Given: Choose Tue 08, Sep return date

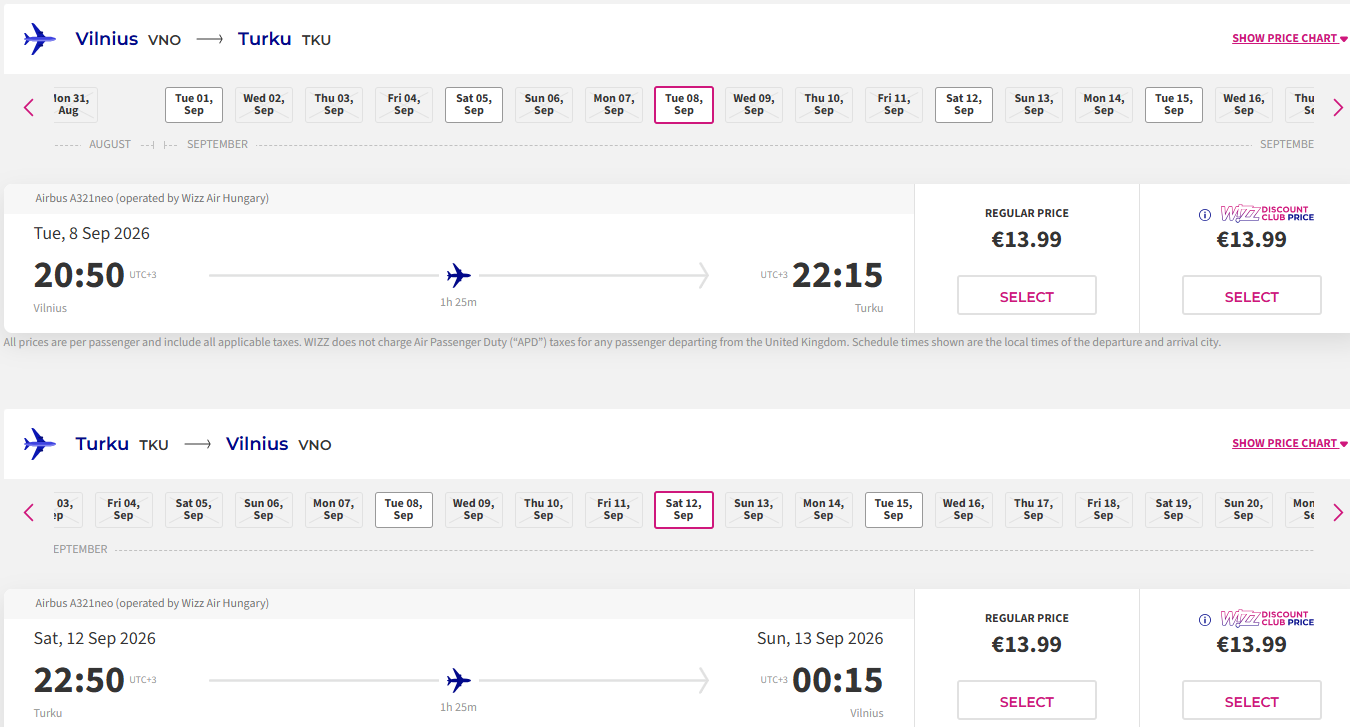Looking at the screenshot, I should pos(404,510).
